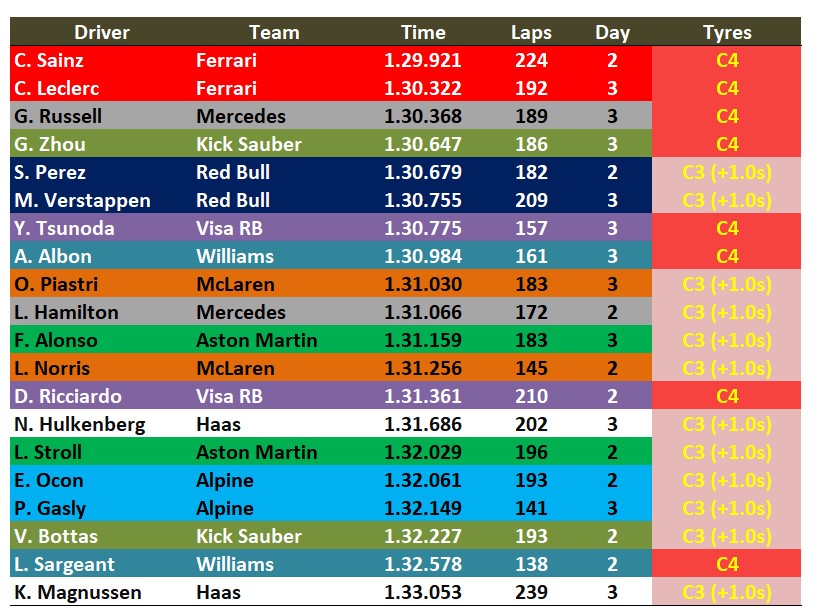
Task: Click the 1.33.053 time cell
Action: (423, 592)
